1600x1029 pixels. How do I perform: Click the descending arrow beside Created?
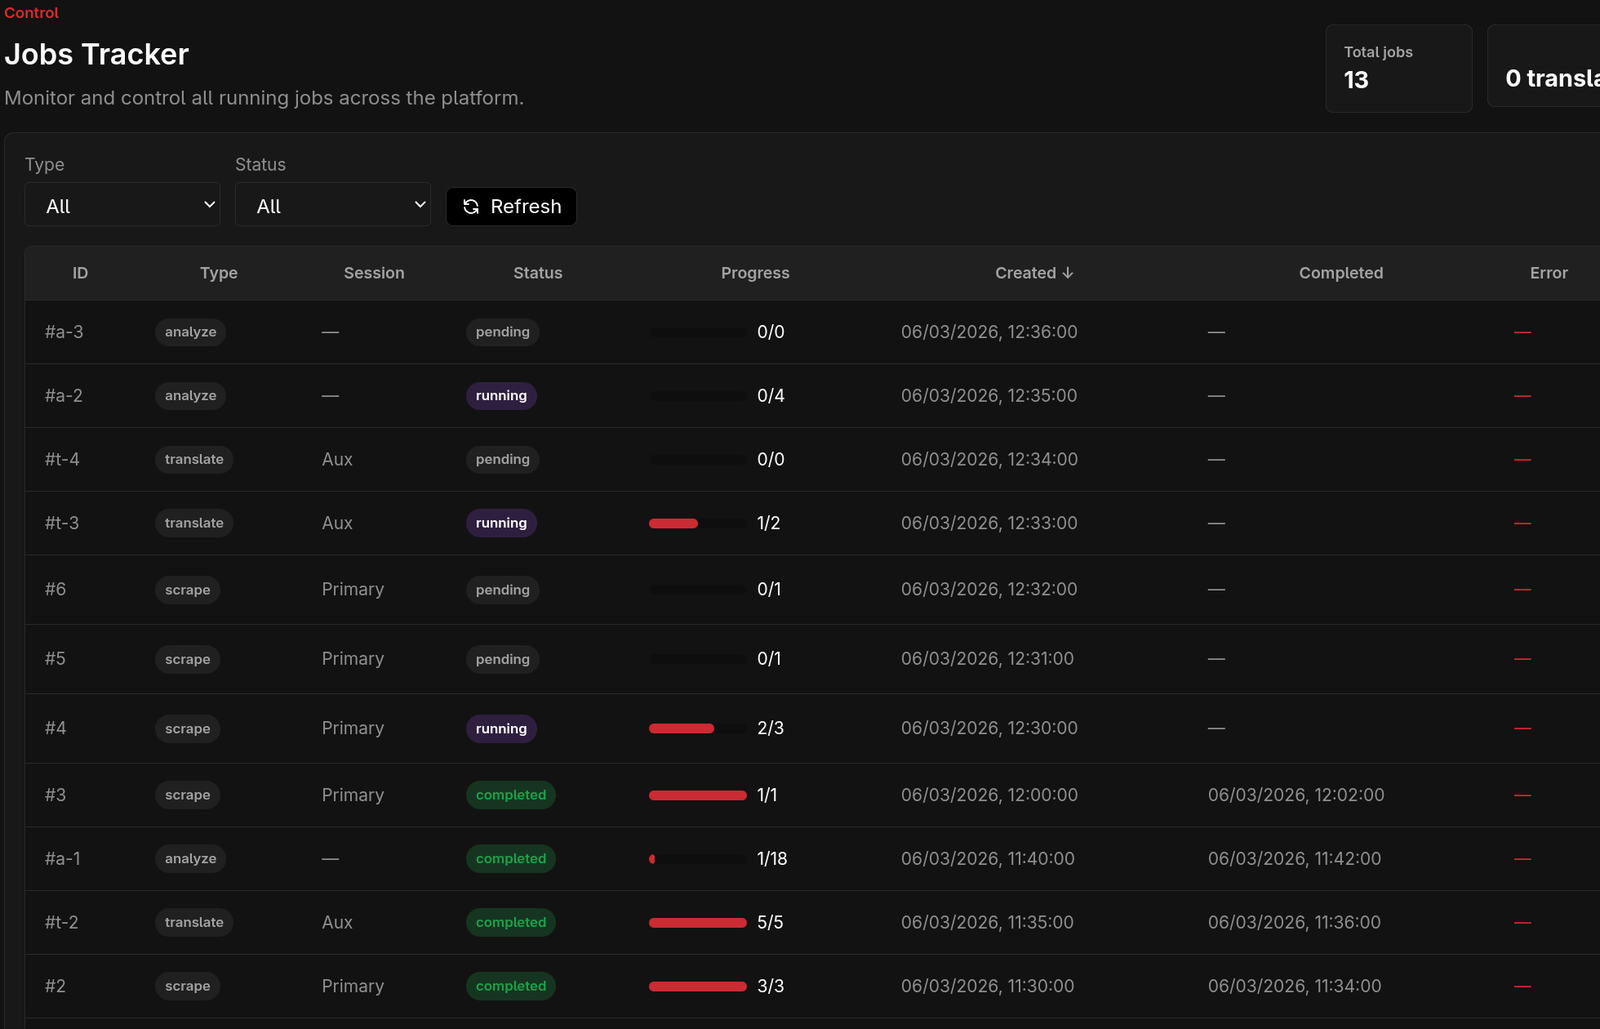pyautogui.click(x=1068, y=273)
